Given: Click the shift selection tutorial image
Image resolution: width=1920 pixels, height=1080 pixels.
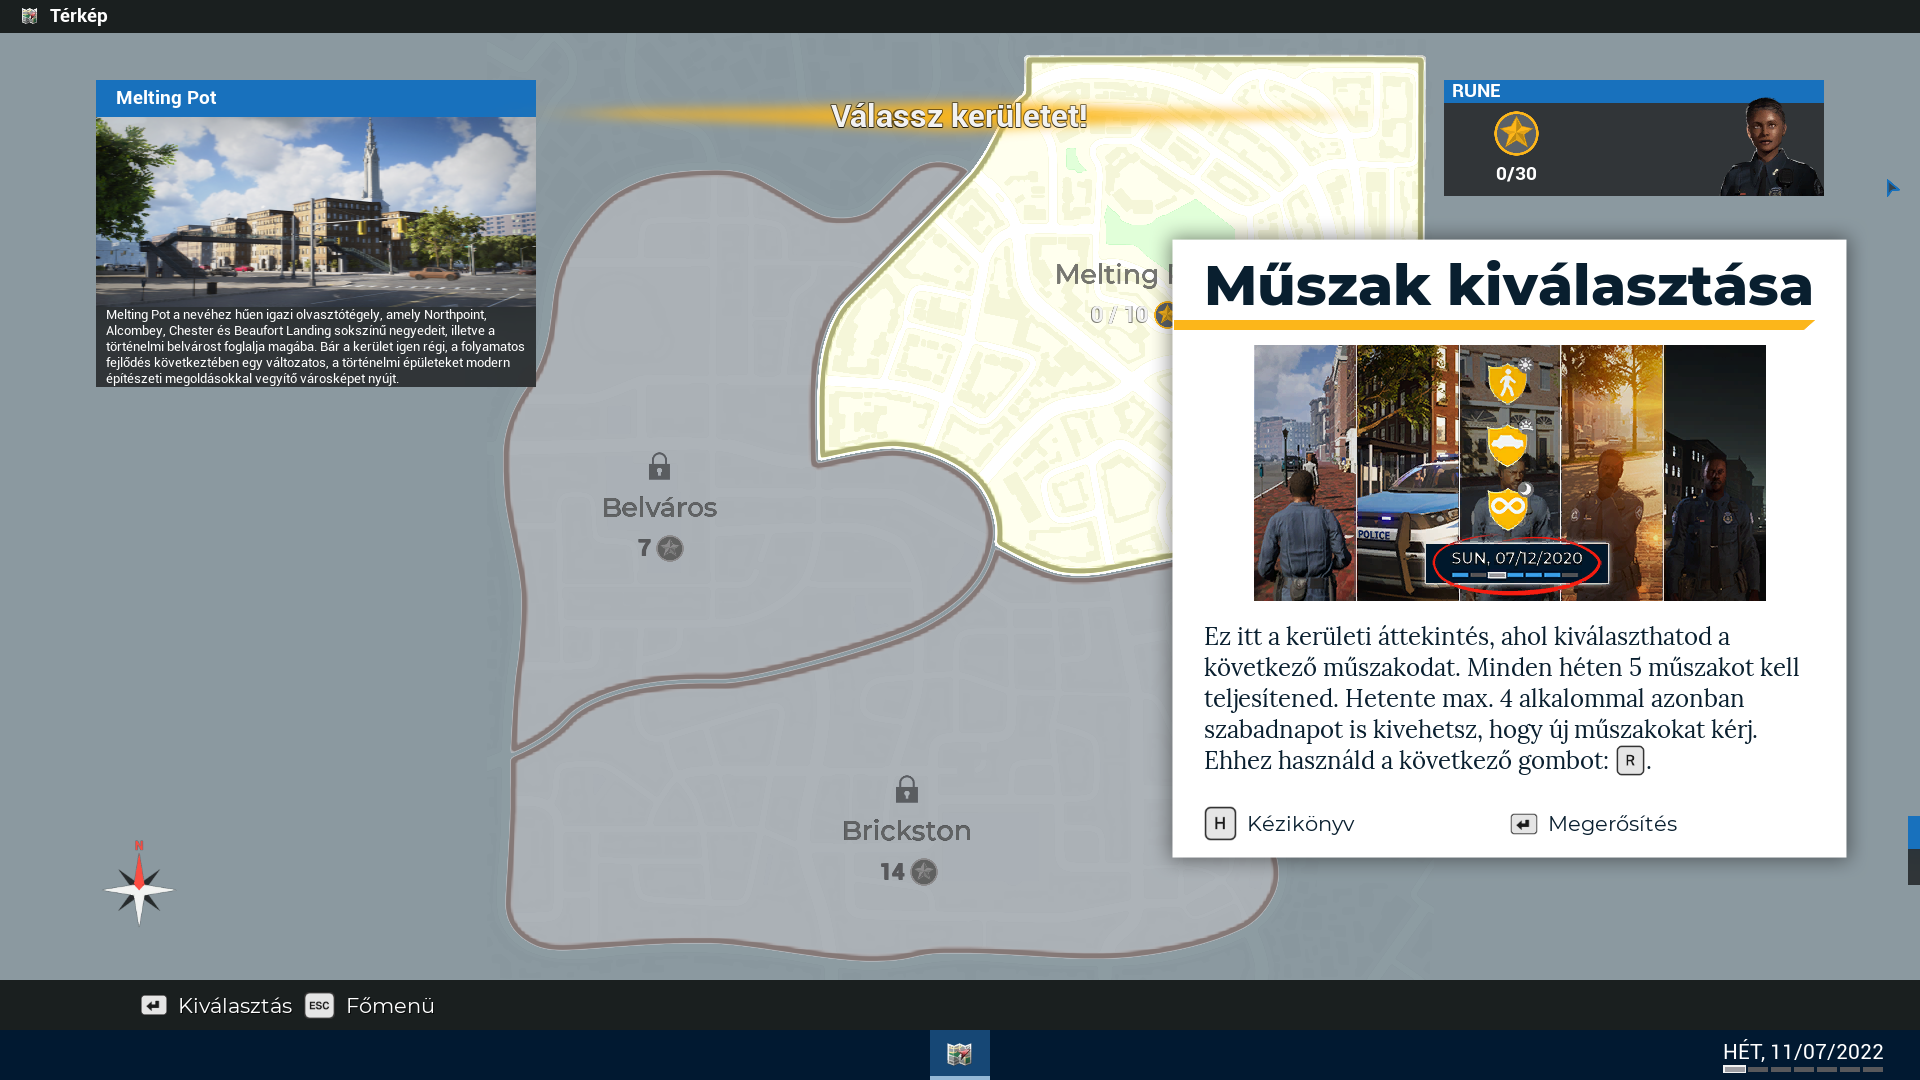Looking at the screenshot, I should 1509,472.
